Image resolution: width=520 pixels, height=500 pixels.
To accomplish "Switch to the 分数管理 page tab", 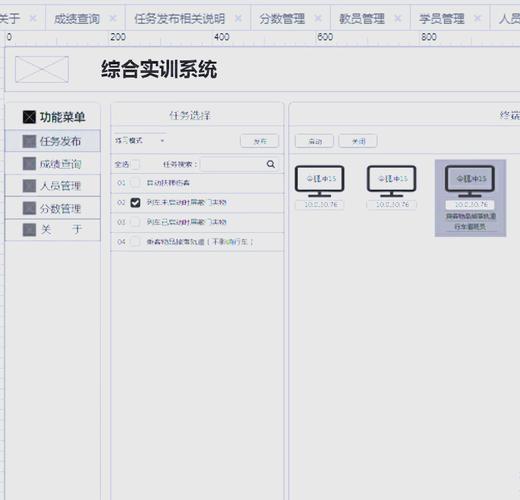I will point(282,19).
